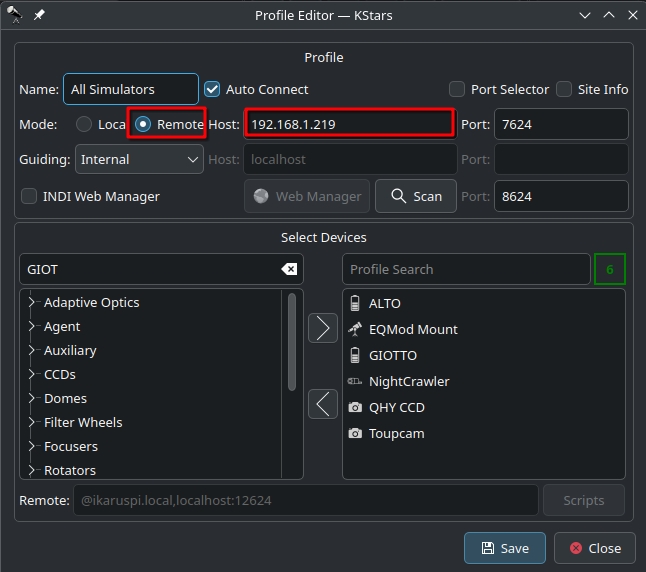Select GIOTTO in the profile list
The height and width of the screenshot is (572, 646).
(x=484, y=355)
